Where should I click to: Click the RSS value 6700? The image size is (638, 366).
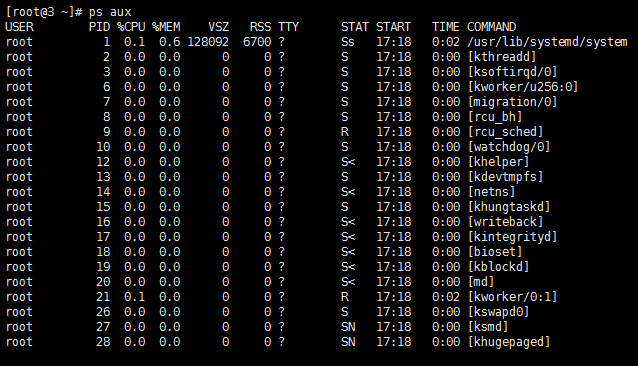point(257,42)
